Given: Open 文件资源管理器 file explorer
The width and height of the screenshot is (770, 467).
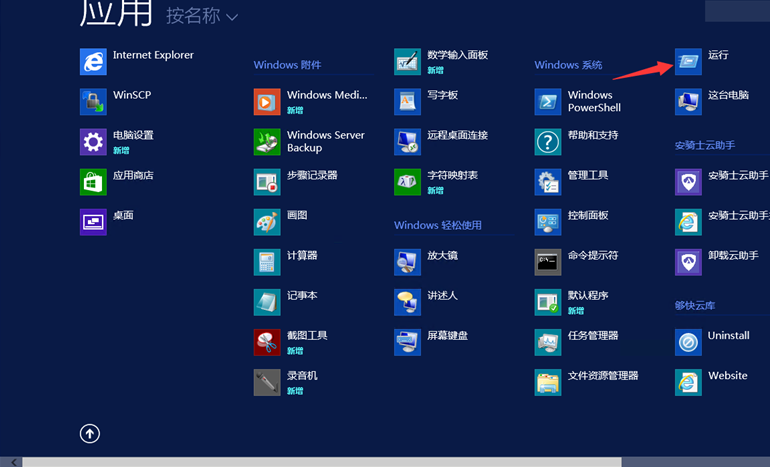Looking at the screenshot, I should tap(548, 382).
